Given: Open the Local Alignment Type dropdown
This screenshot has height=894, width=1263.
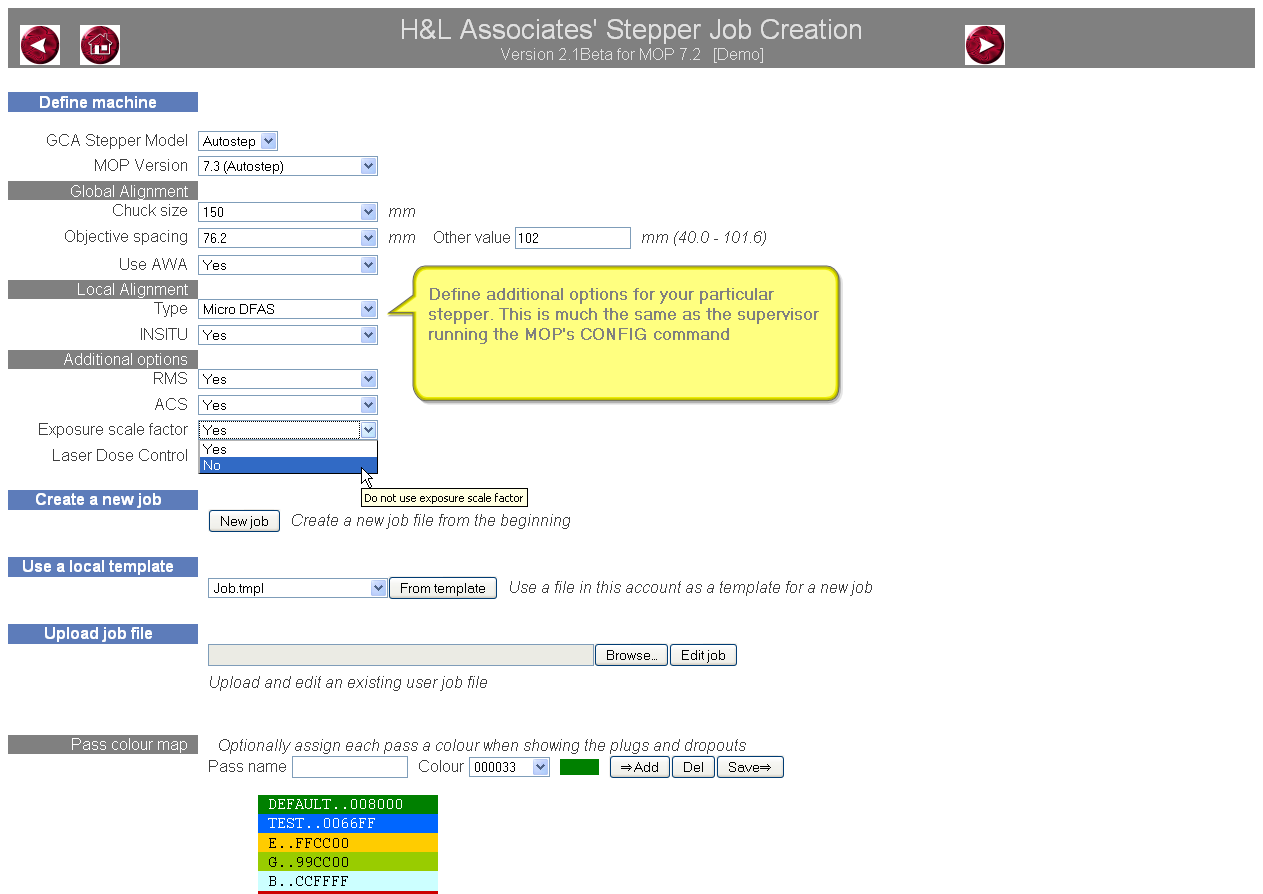Looking at the screenshot, I should 288,309.
